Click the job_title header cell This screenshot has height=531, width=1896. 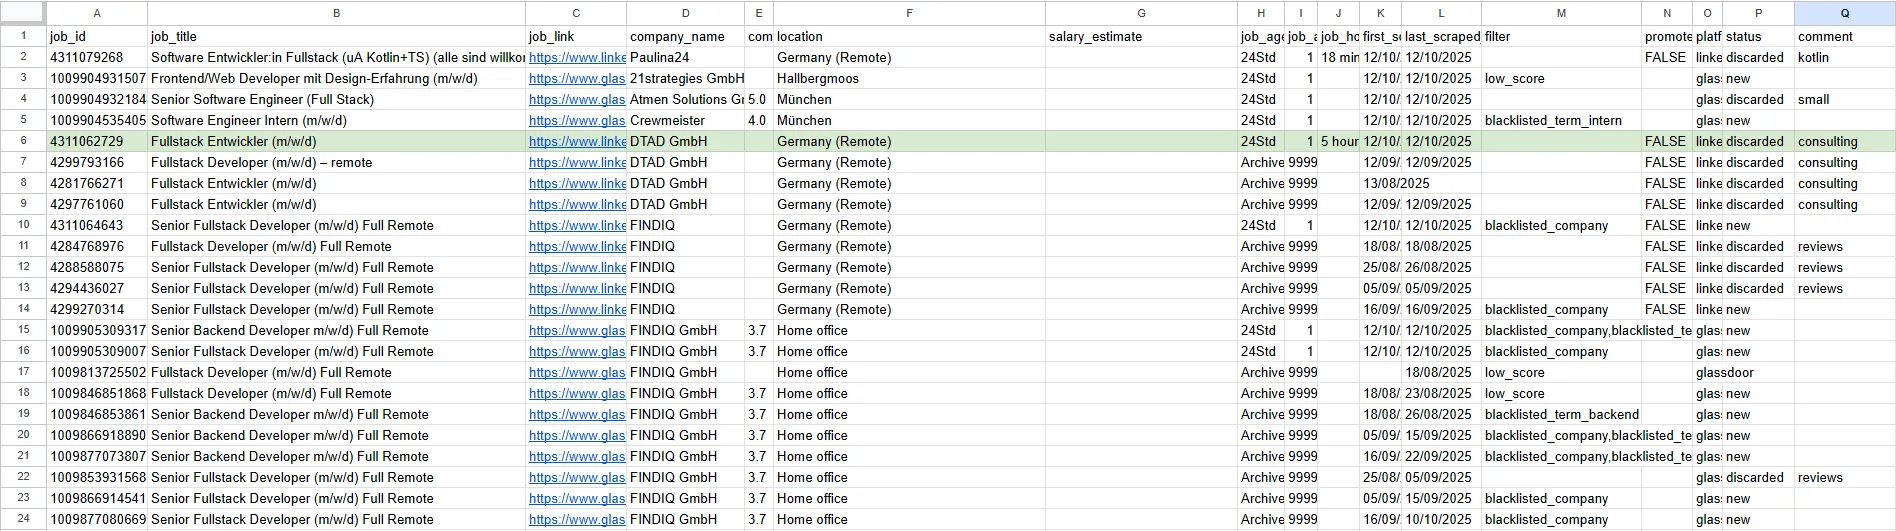click(336, 37)
